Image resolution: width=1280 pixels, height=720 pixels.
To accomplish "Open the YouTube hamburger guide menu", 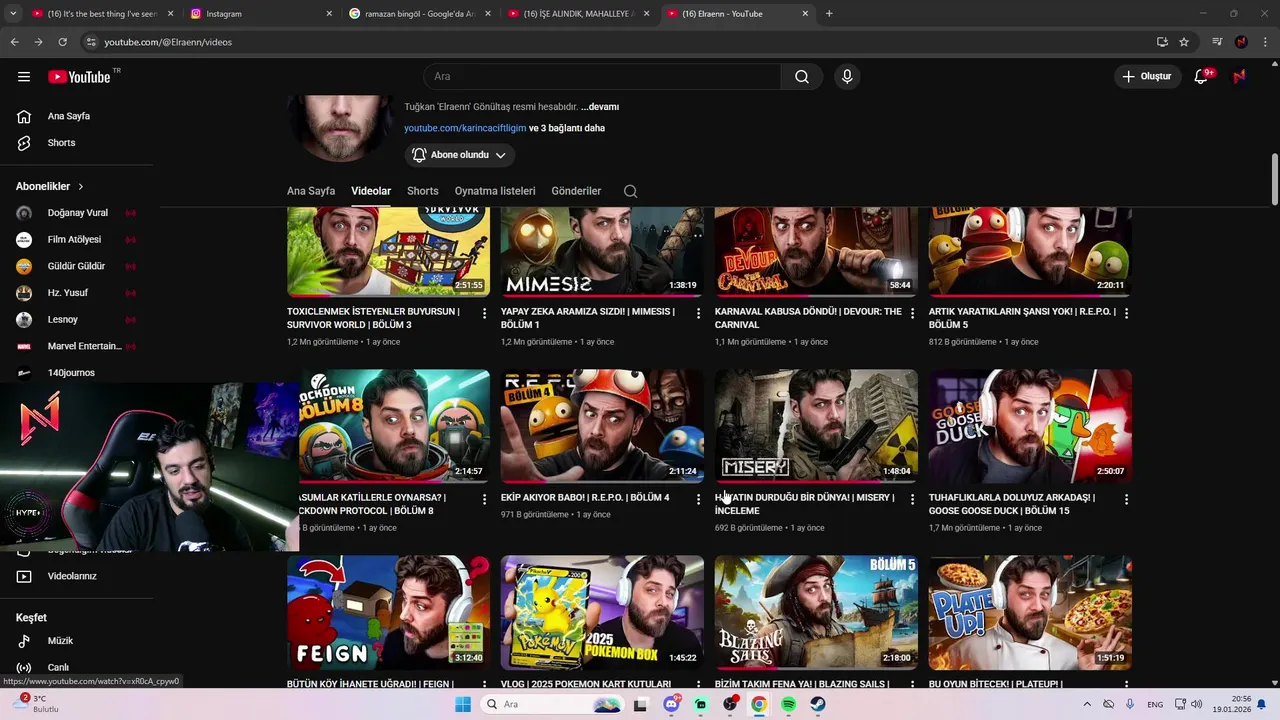I will (x=24, y=76).
